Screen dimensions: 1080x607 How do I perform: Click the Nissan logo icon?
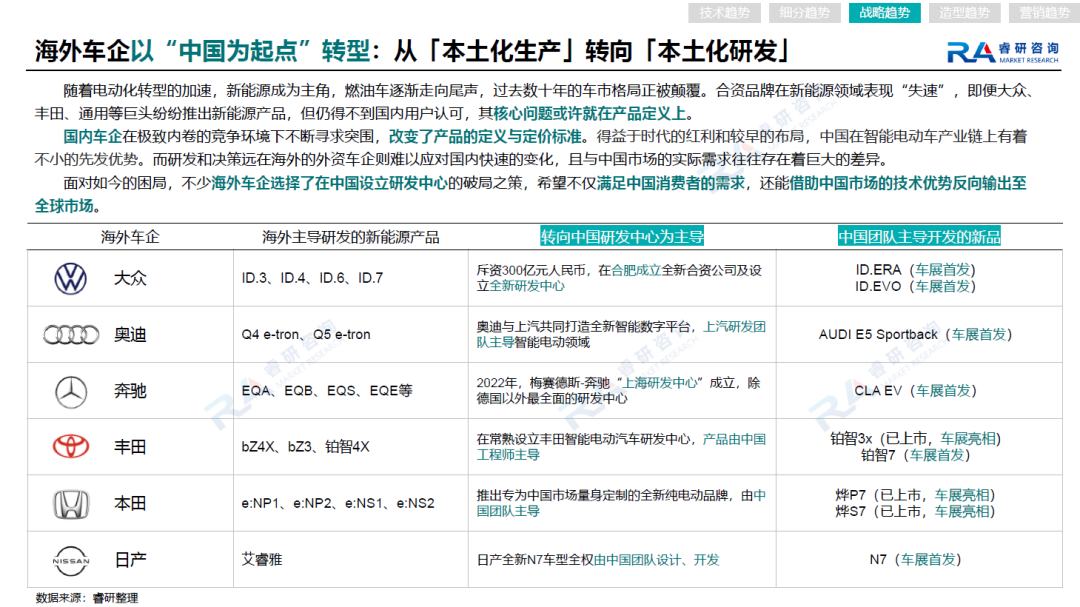point(70,560)
